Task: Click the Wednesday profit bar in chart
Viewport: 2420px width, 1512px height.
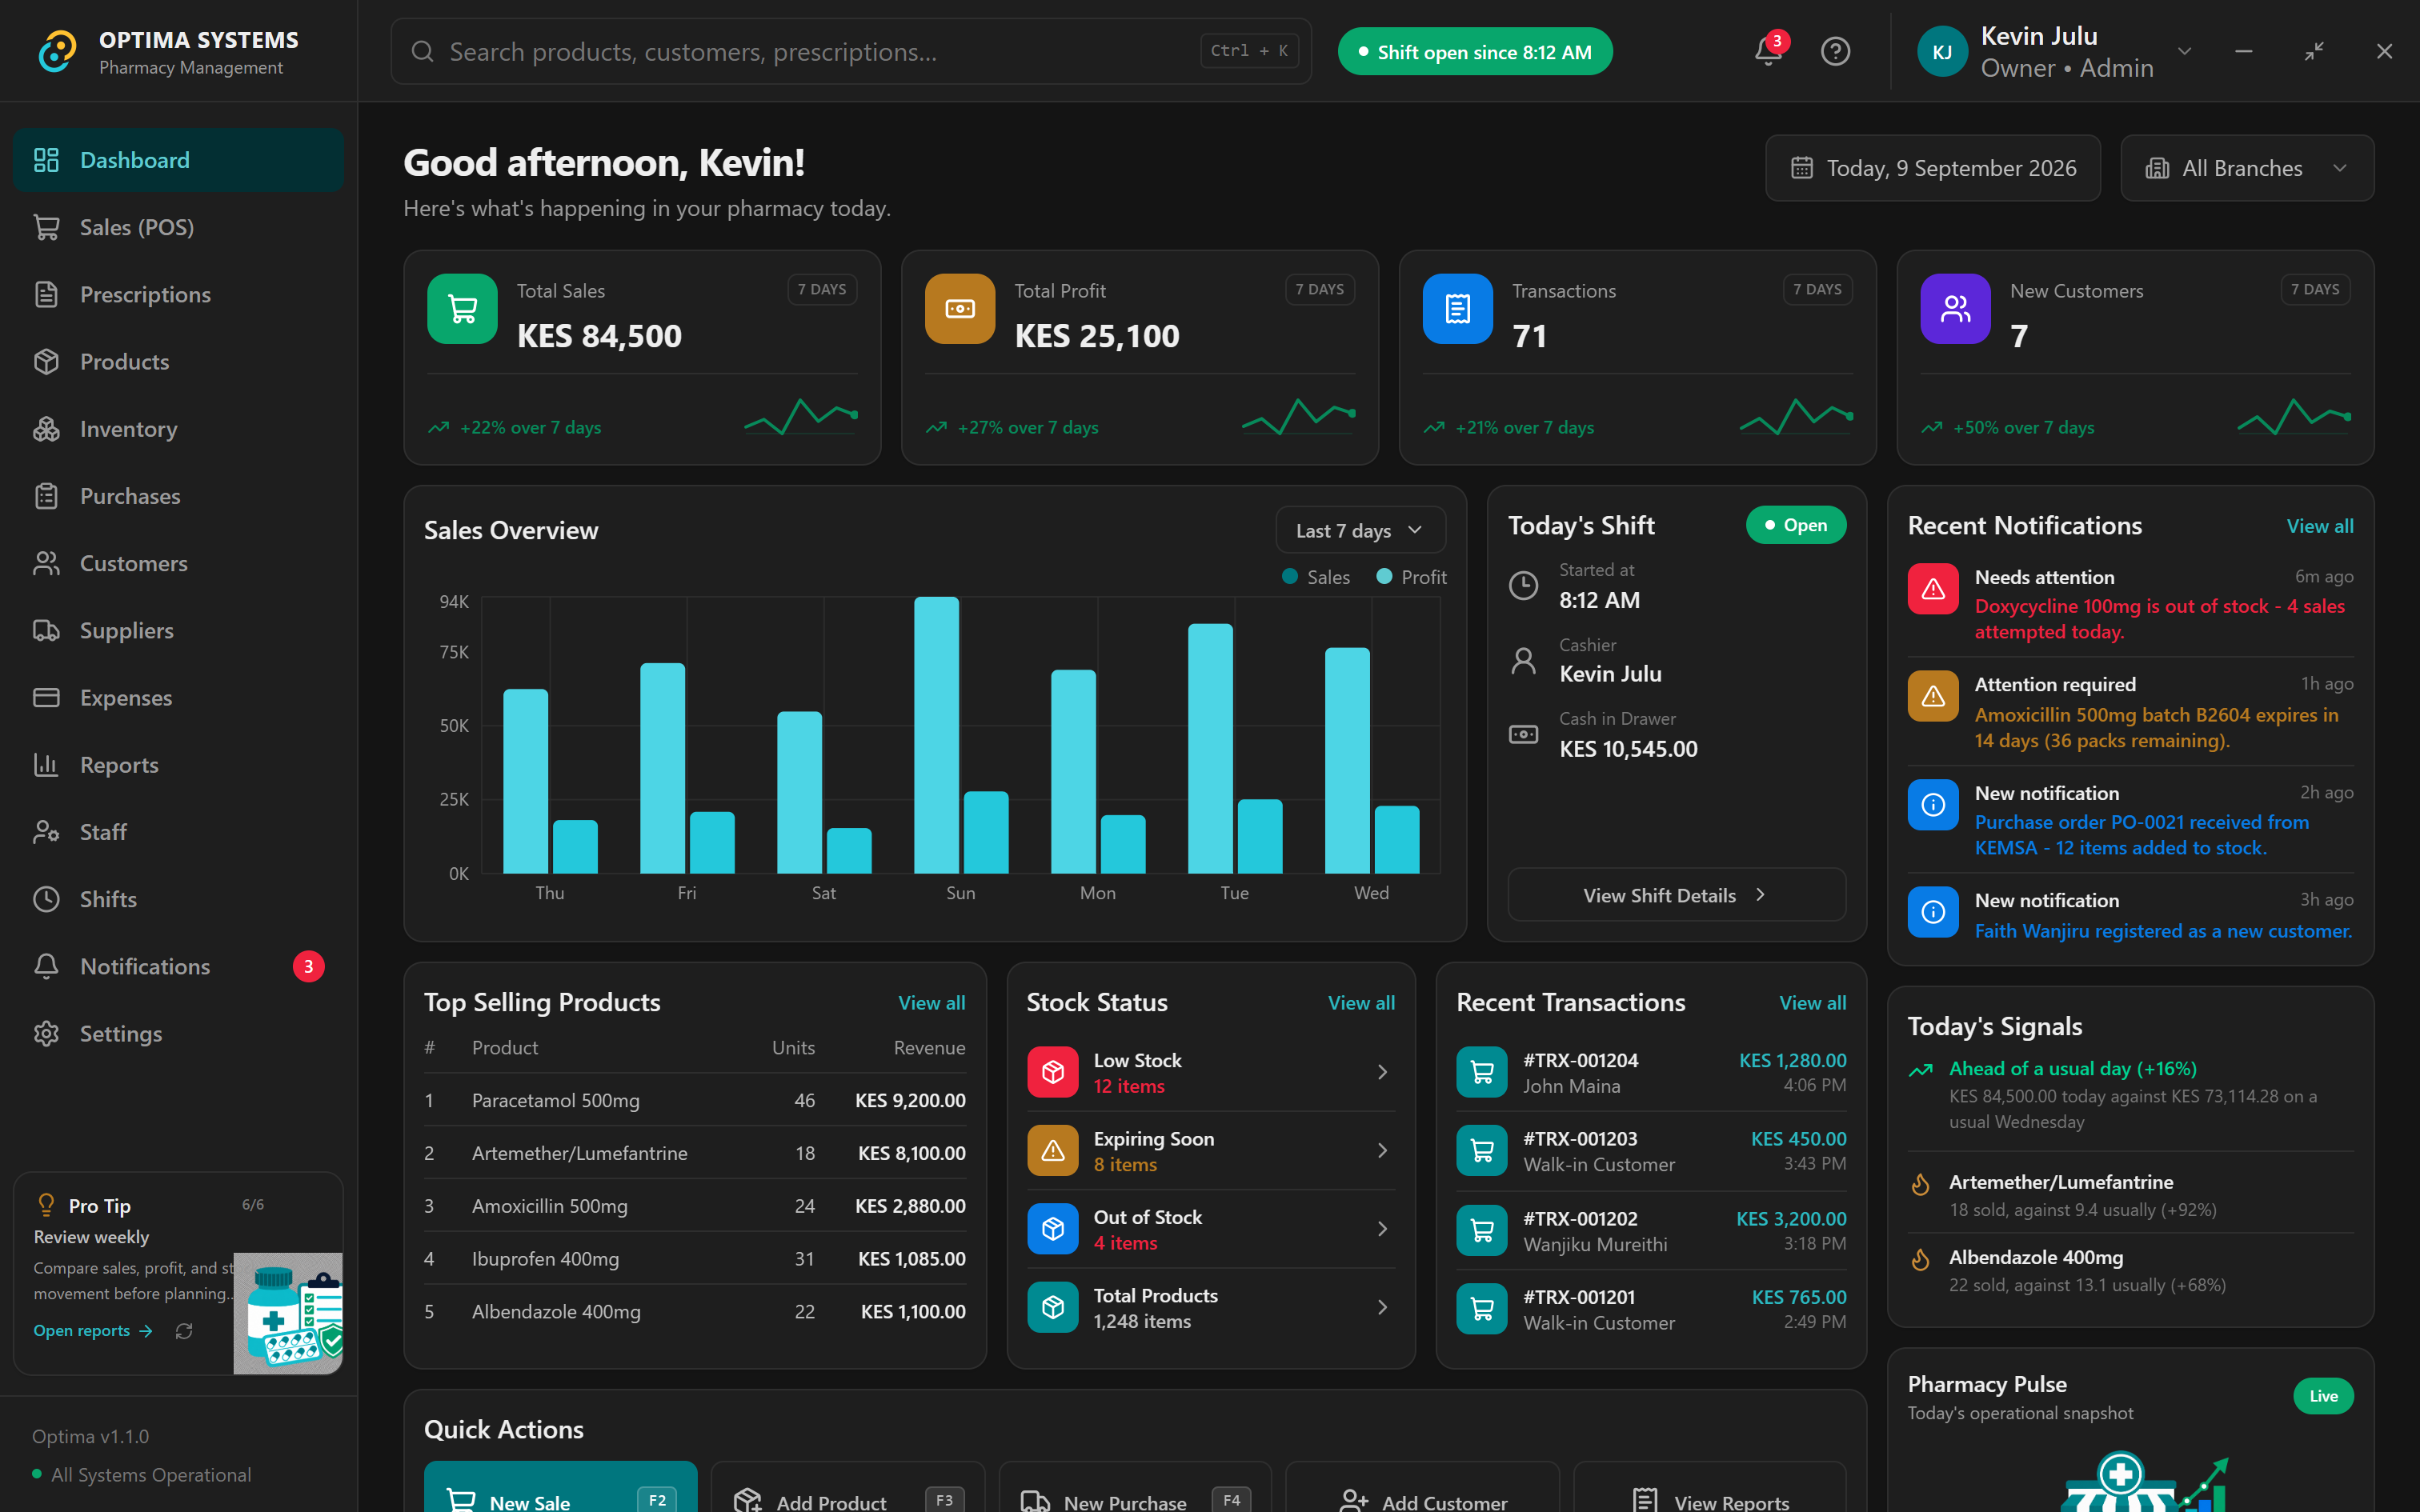Action: (1397, 840)
